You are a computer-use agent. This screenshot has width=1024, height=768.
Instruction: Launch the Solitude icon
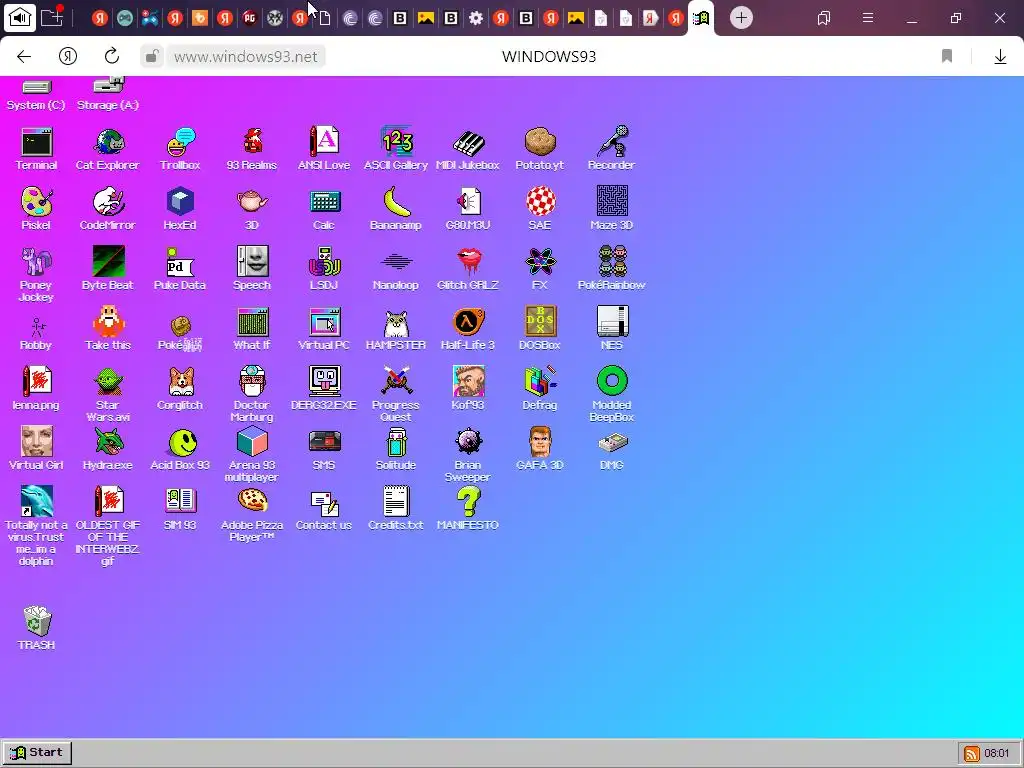(396, 449)
